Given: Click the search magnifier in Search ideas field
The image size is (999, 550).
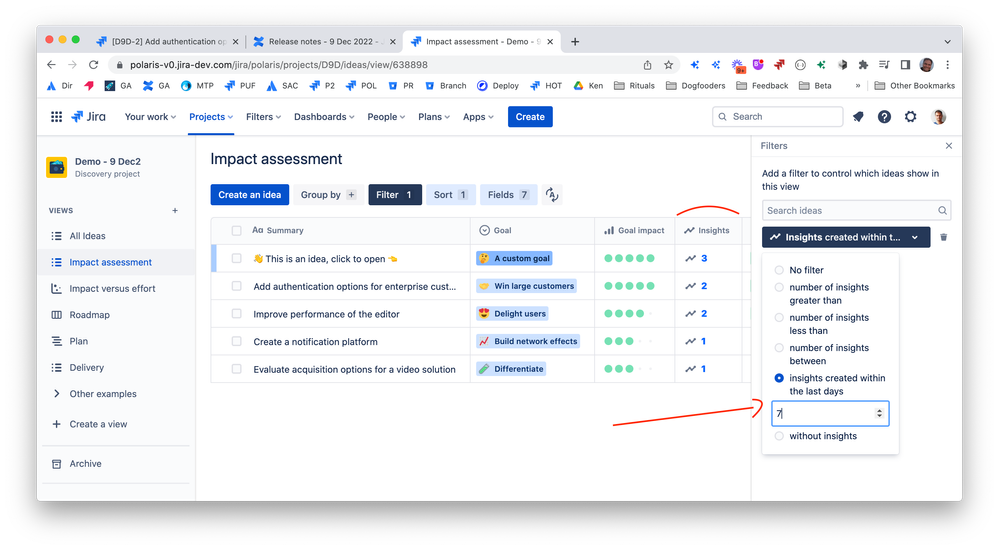Looking at the screenshot, I should tap(942, 210).
